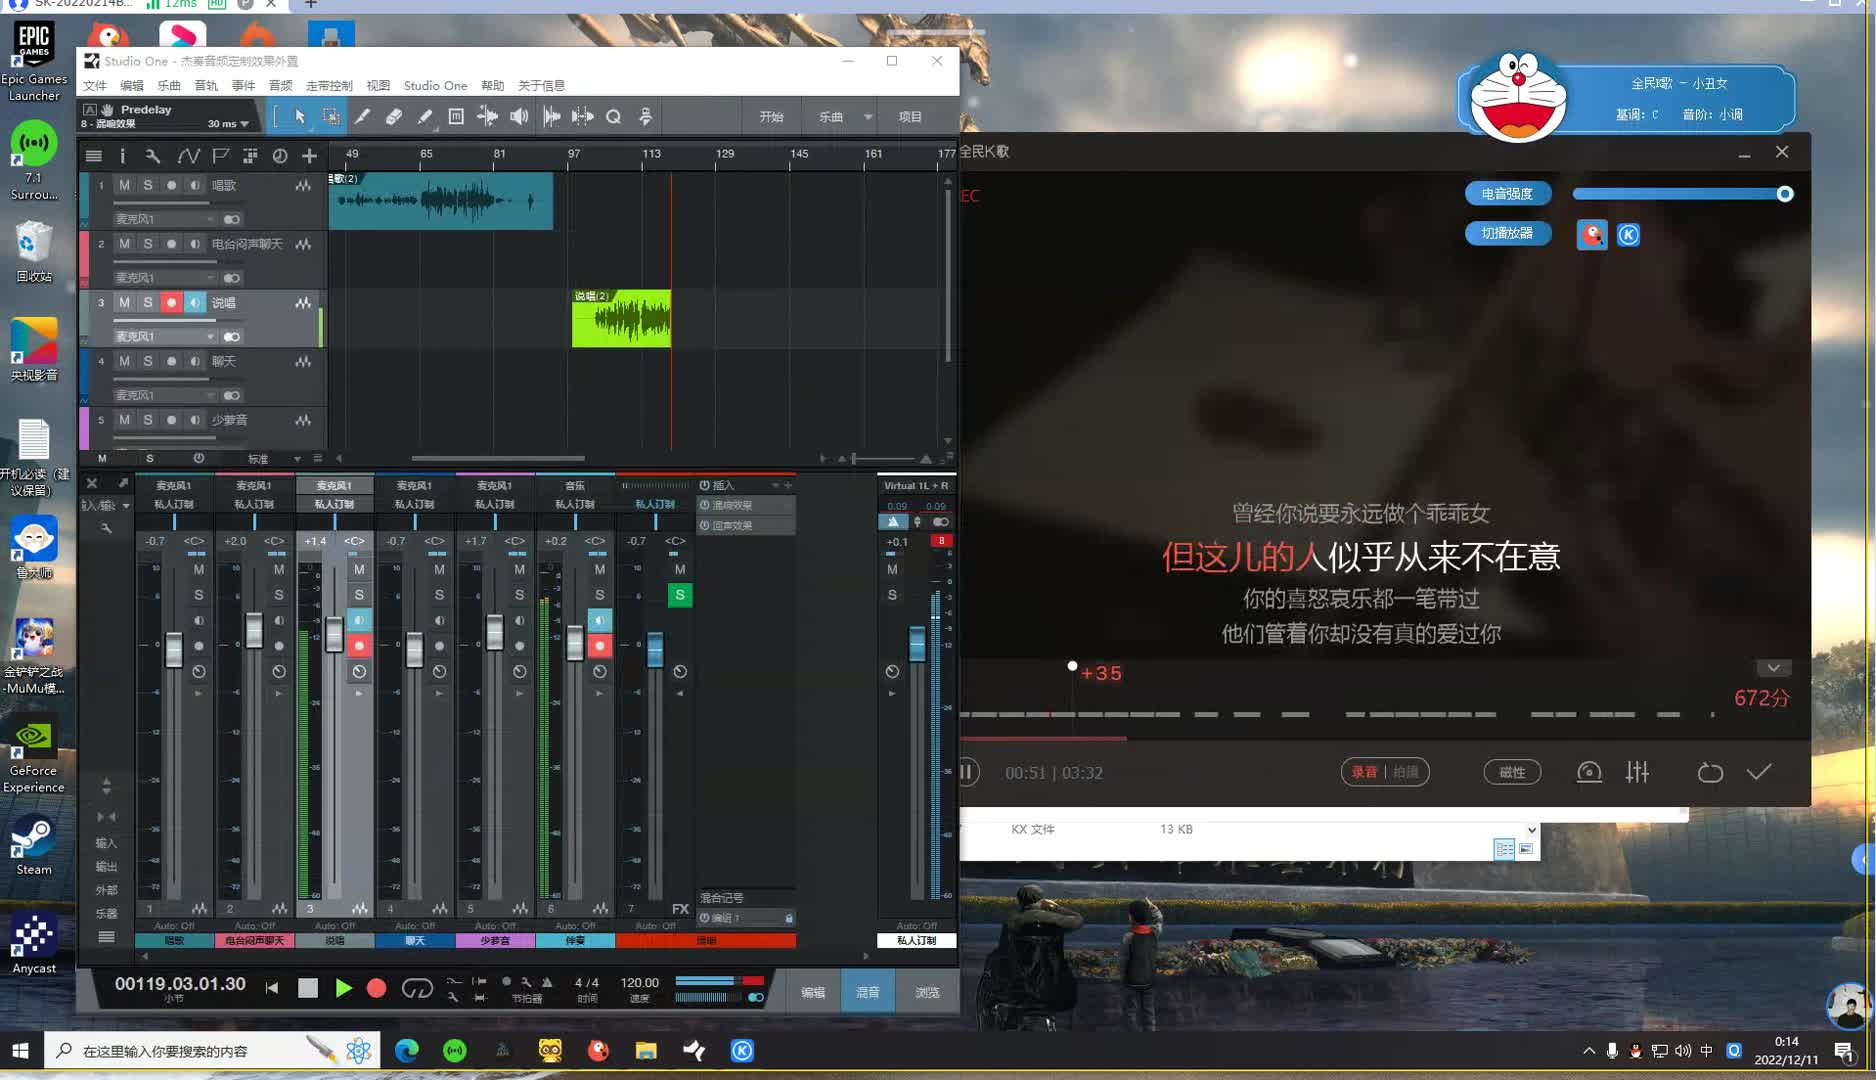This screenshot has height=1080, width=1876.
Task: Open the view dropdown arrow in file window
Action: coord(1531,830)
